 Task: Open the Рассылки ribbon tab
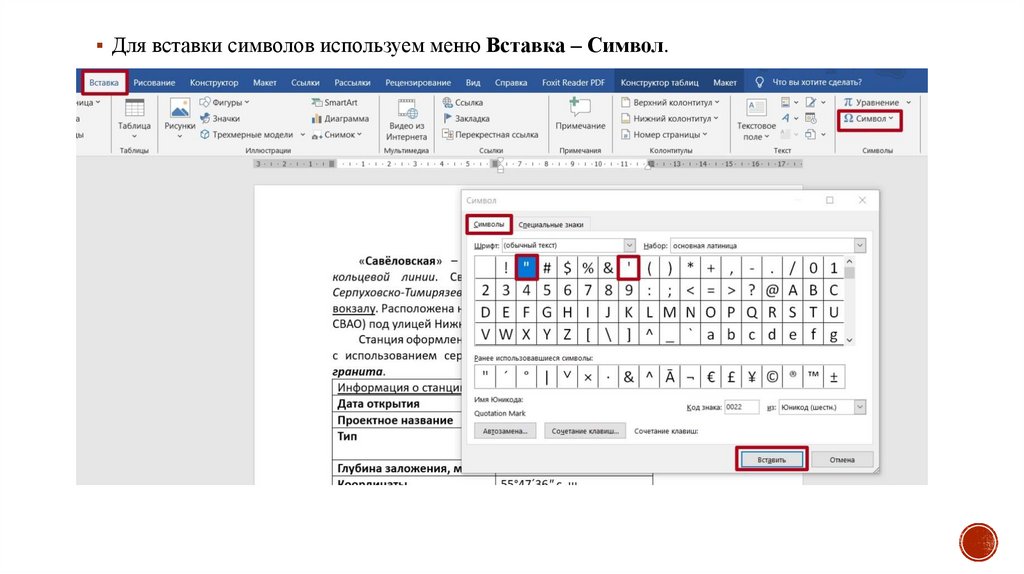click(x=353, y=82)
